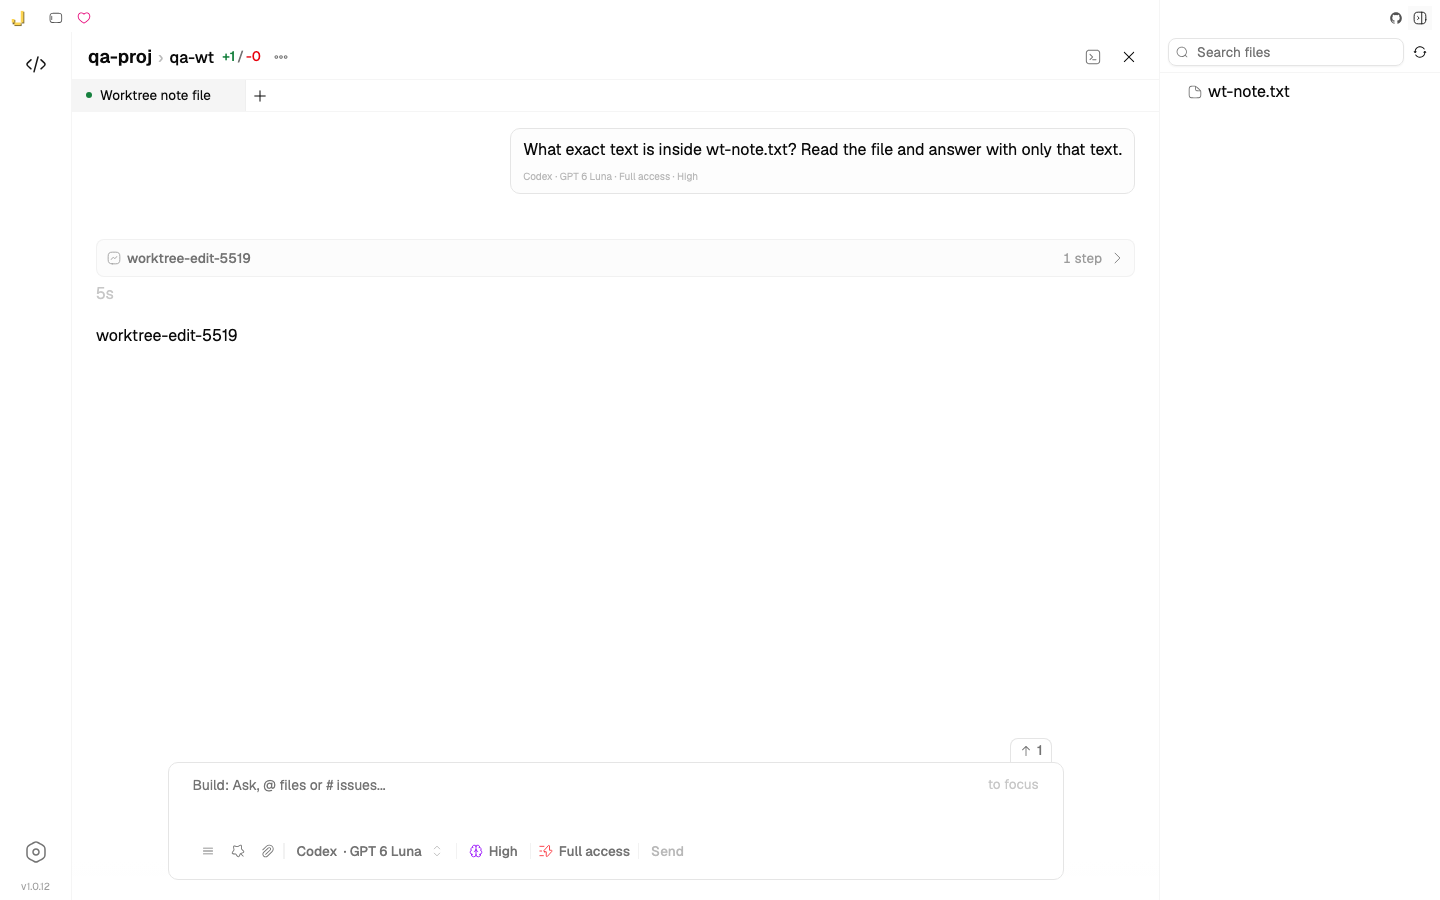Click the 1 step chevron arrow
This screenshot has width=1440, height=900.
tap(1117, 258)
